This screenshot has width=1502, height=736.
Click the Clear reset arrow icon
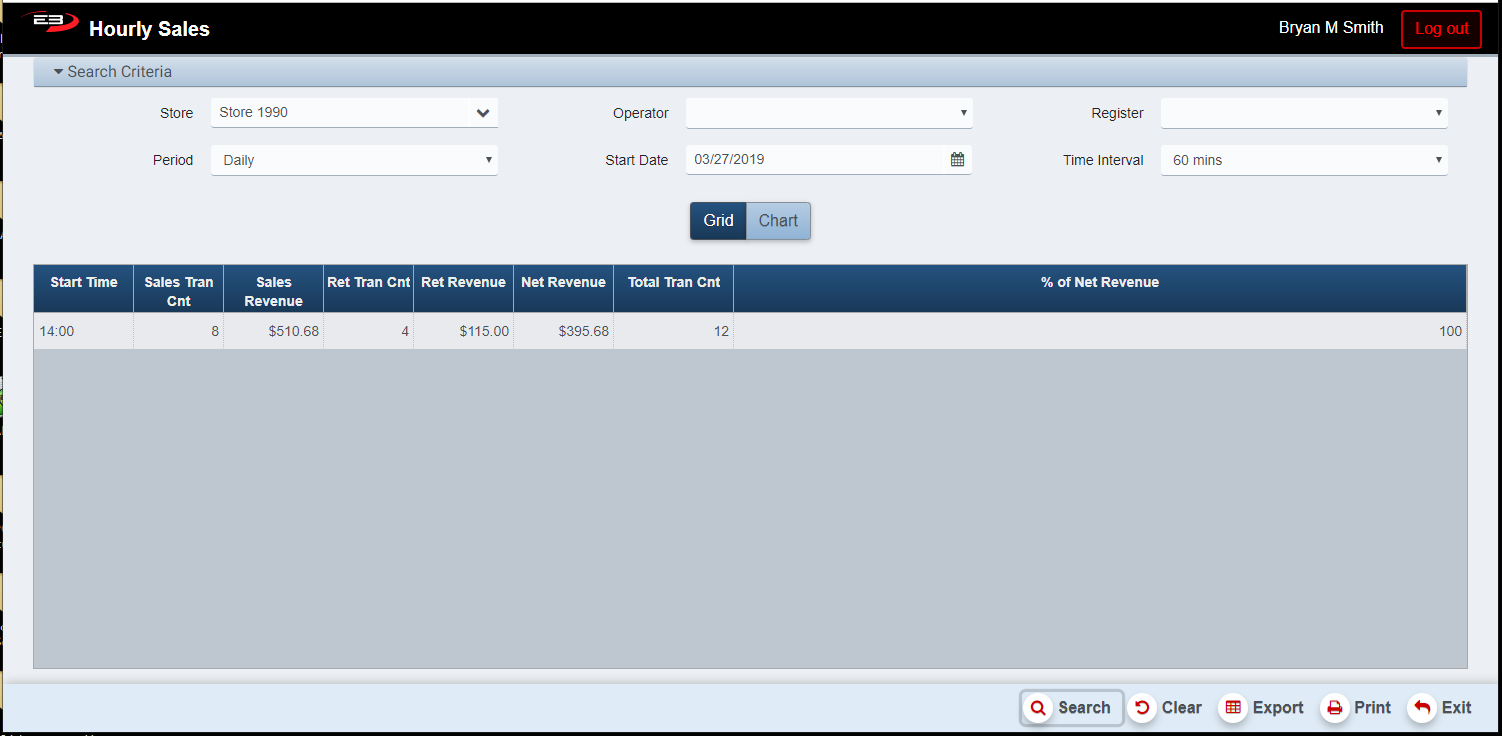[x=1142, y=708]
